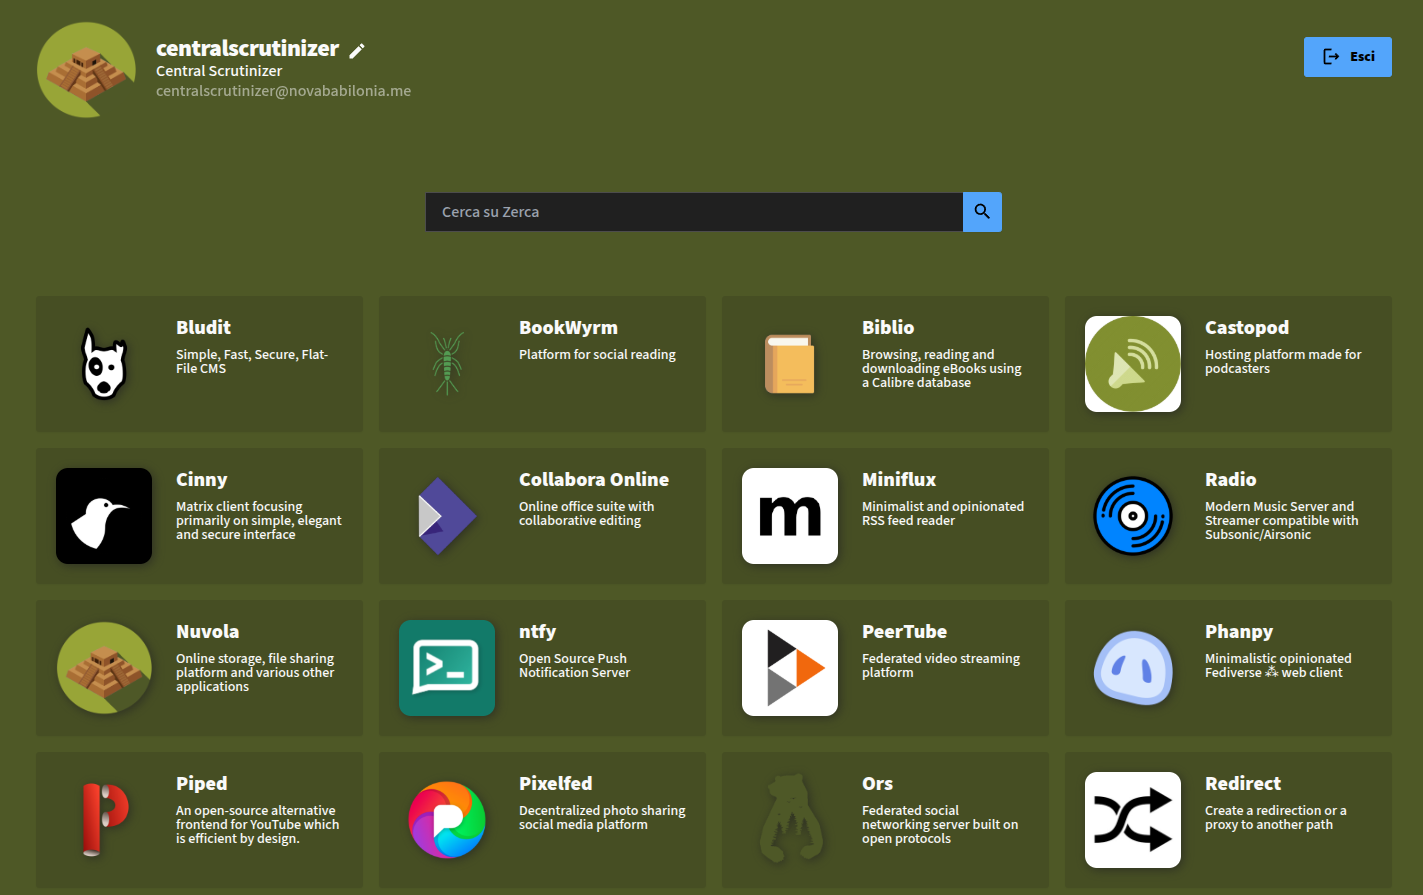Open the BookWyrm insect icon
Viewport: 1423px width, 895px height.
(x=447, y=364)
